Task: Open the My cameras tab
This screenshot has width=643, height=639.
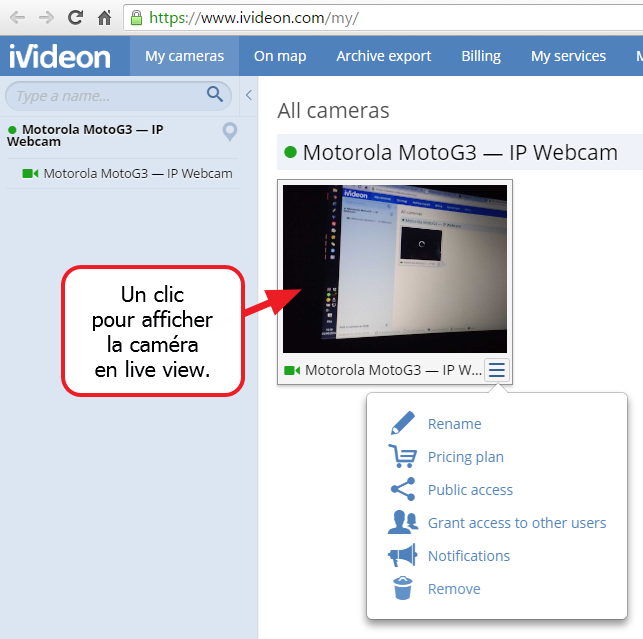Action: point(185,56)
